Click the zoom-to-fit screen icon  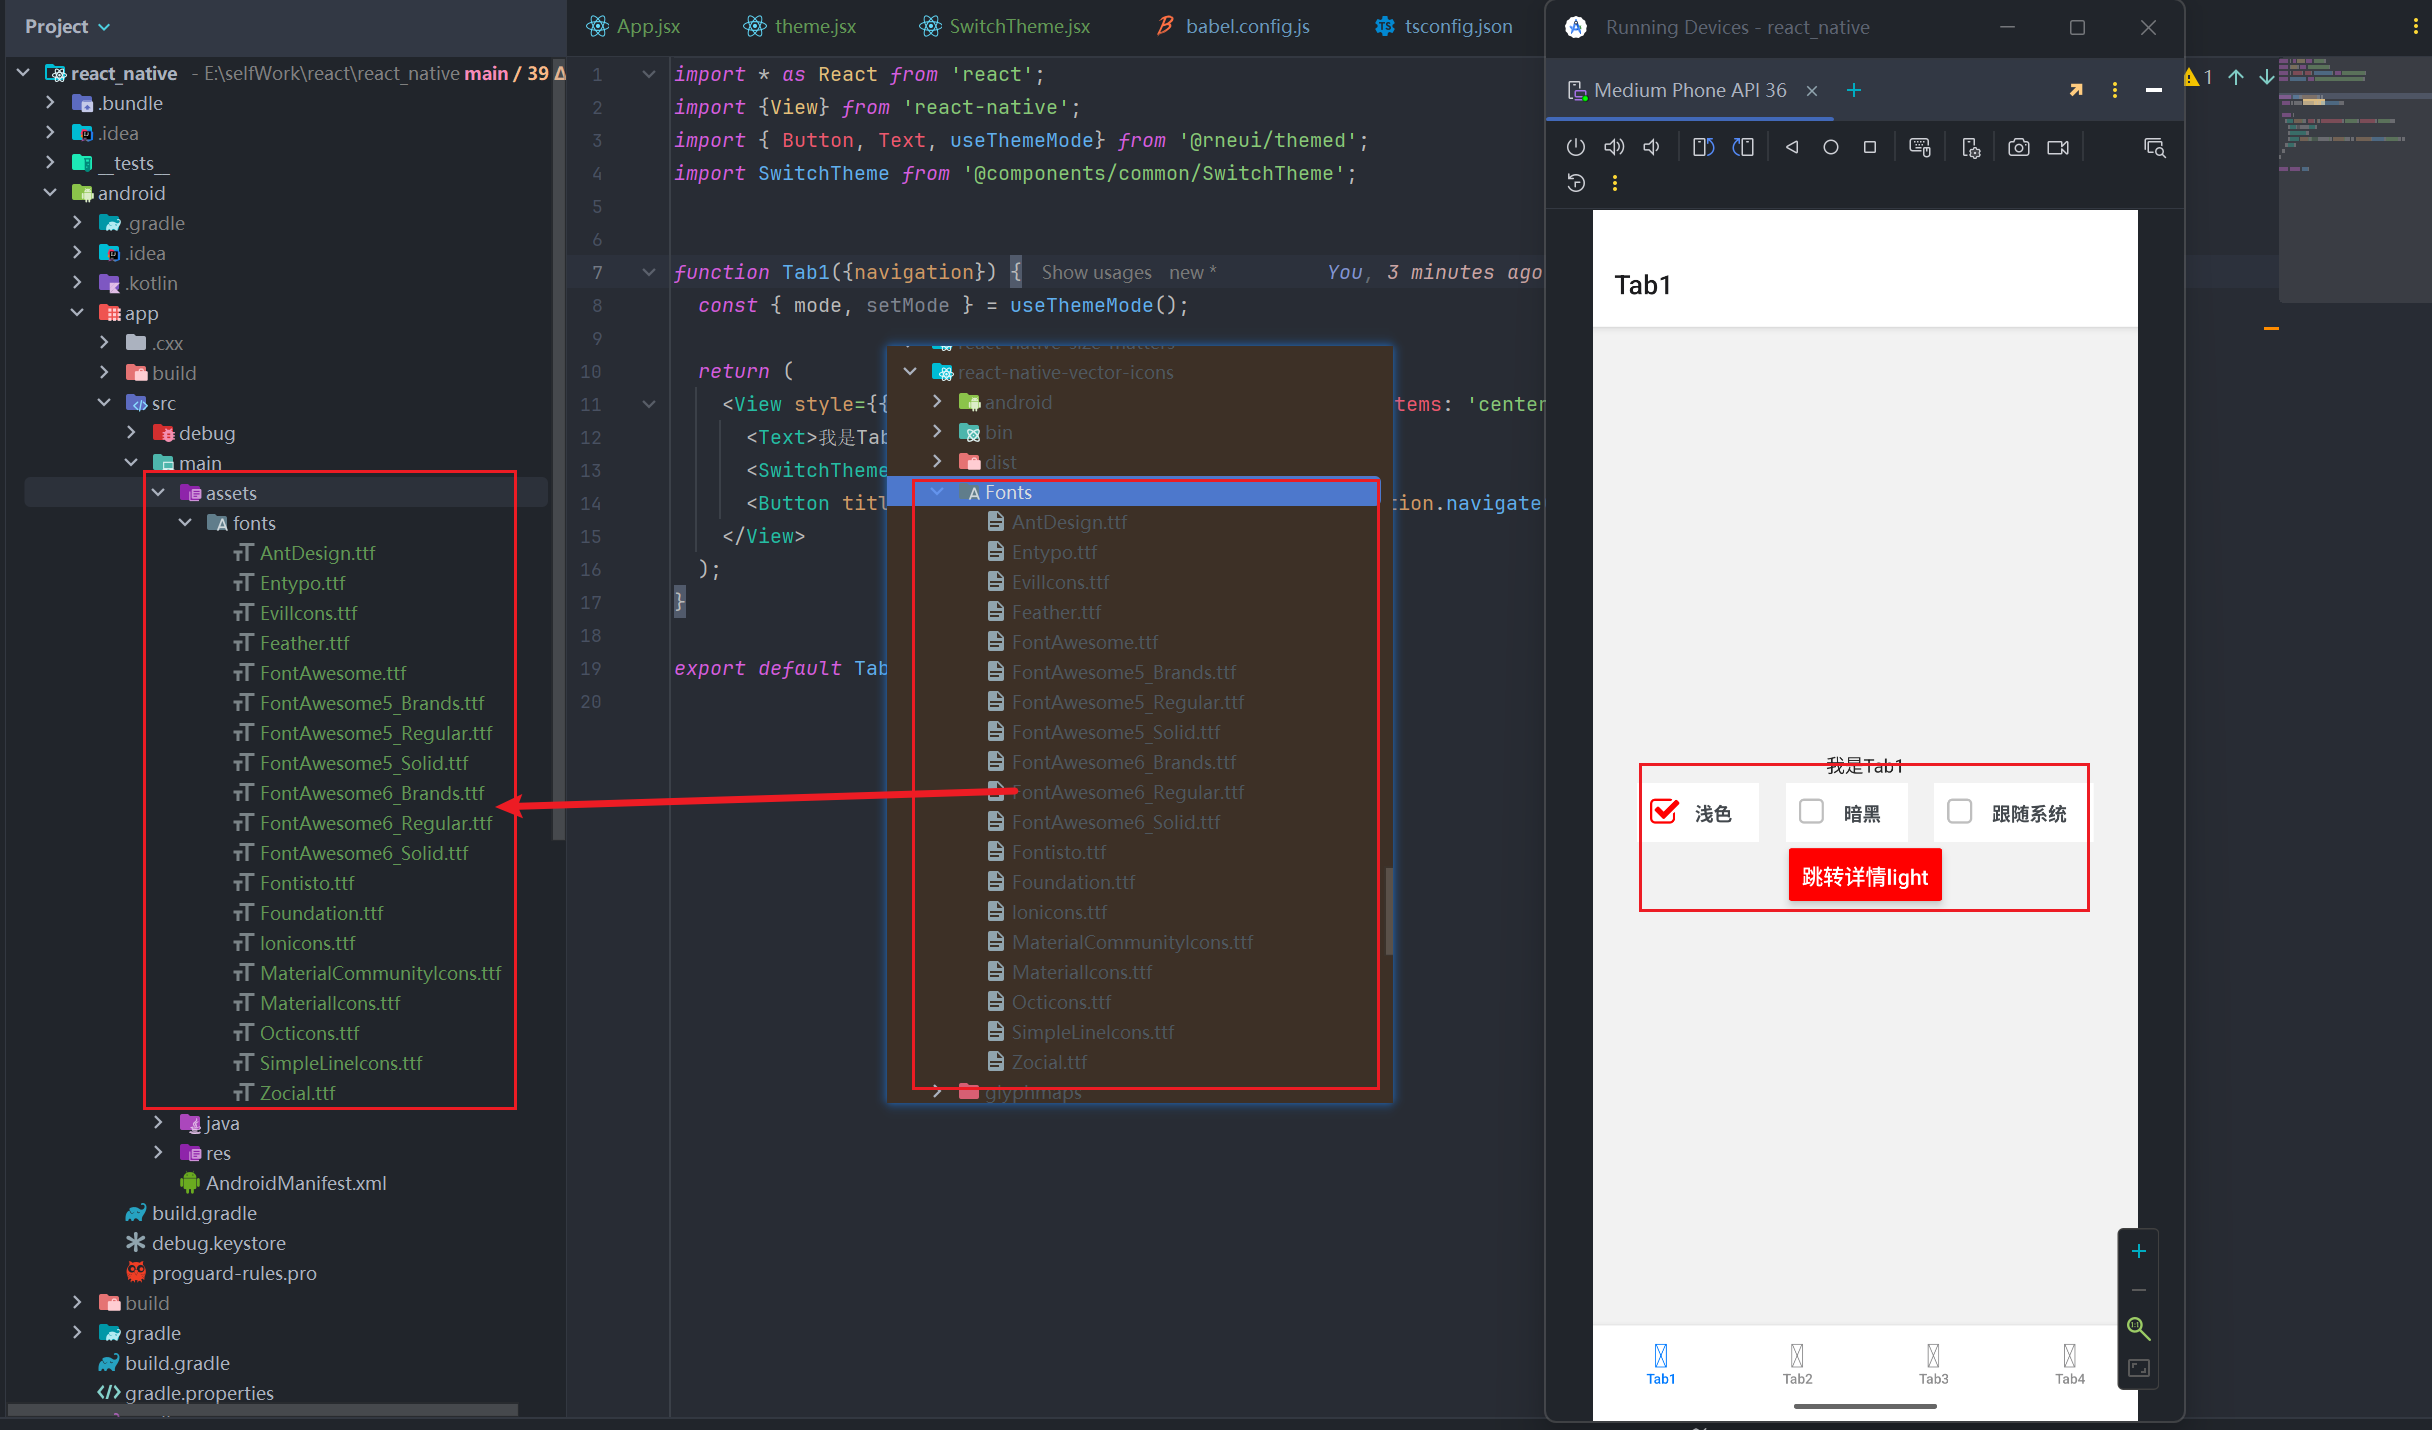point(2139,1368)
